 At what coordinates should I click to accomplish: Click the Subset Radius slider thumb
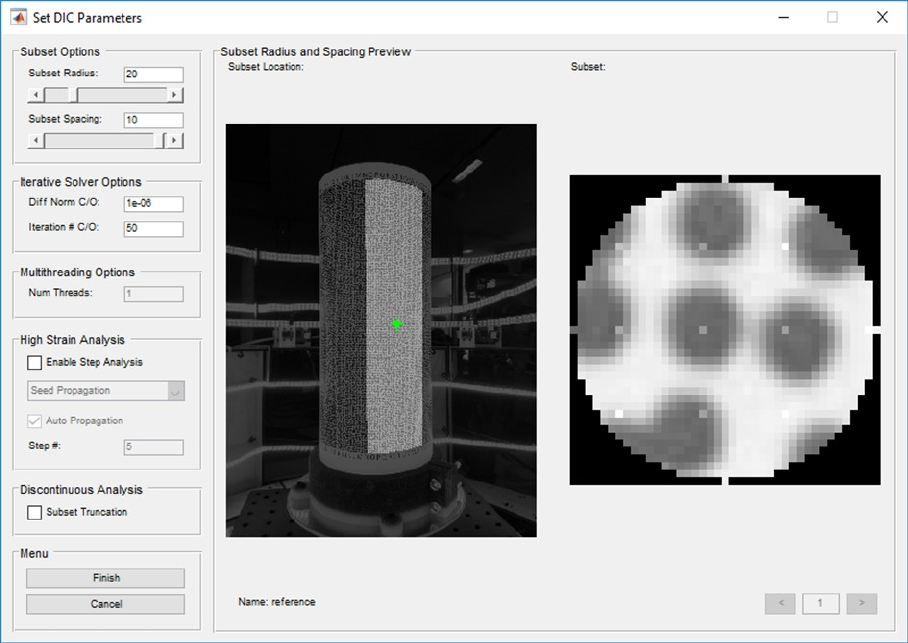(72, 95)
